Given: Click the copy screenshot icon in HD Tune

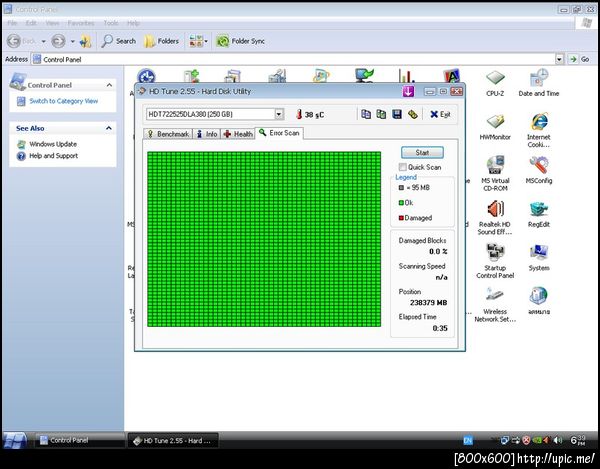Looking at the screenshot, I should click(x=381, y=114).
